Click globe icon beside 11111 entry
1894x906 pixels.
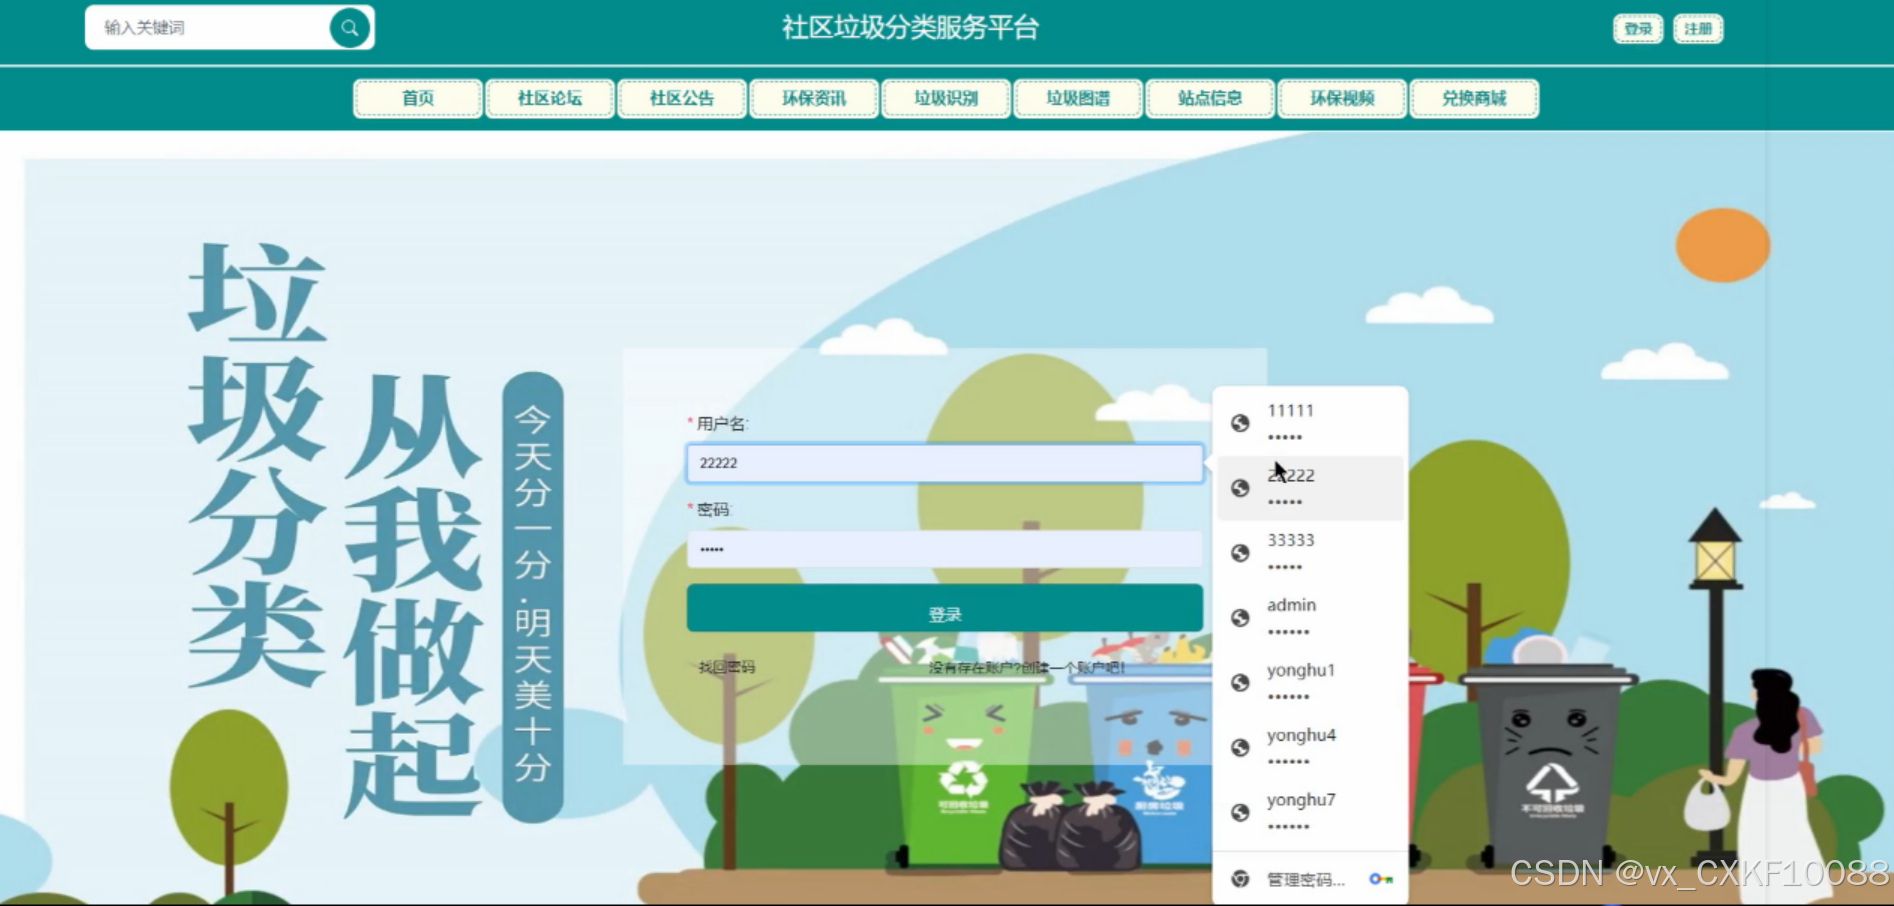coord(1240,423)
